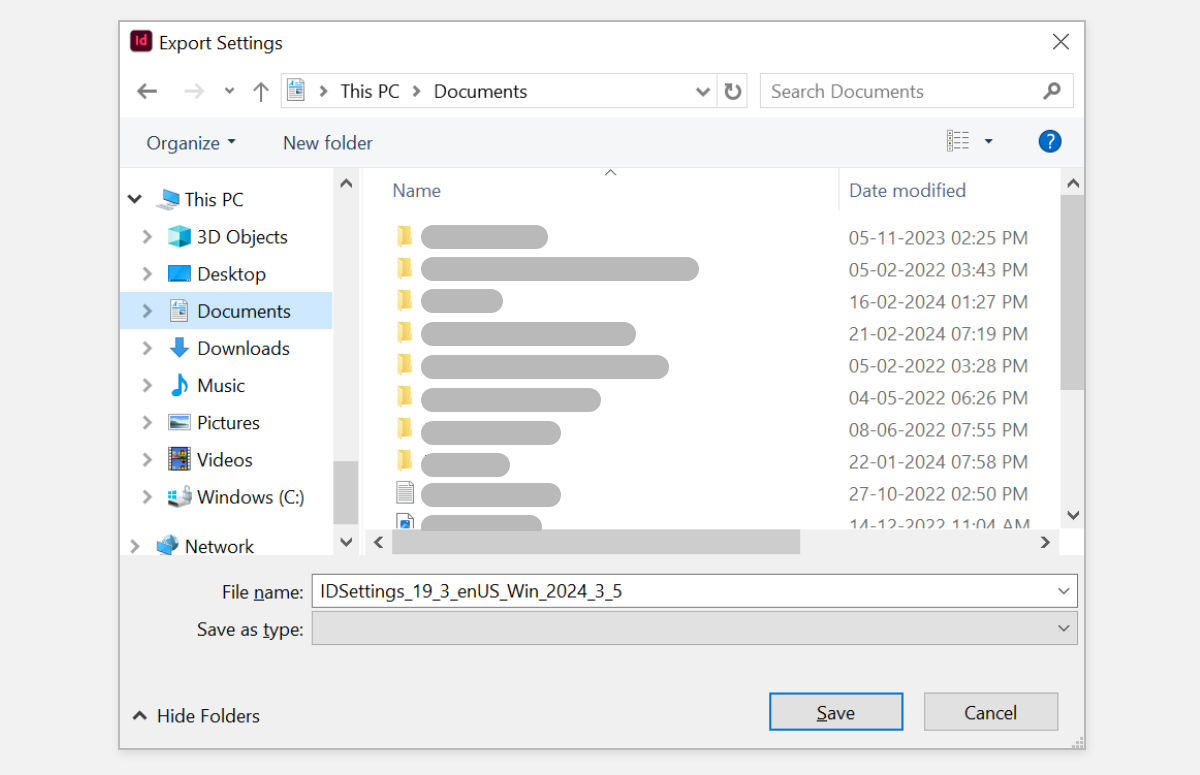Refresh the Documents folder view

pyautogui.click(x=733, y=90)
